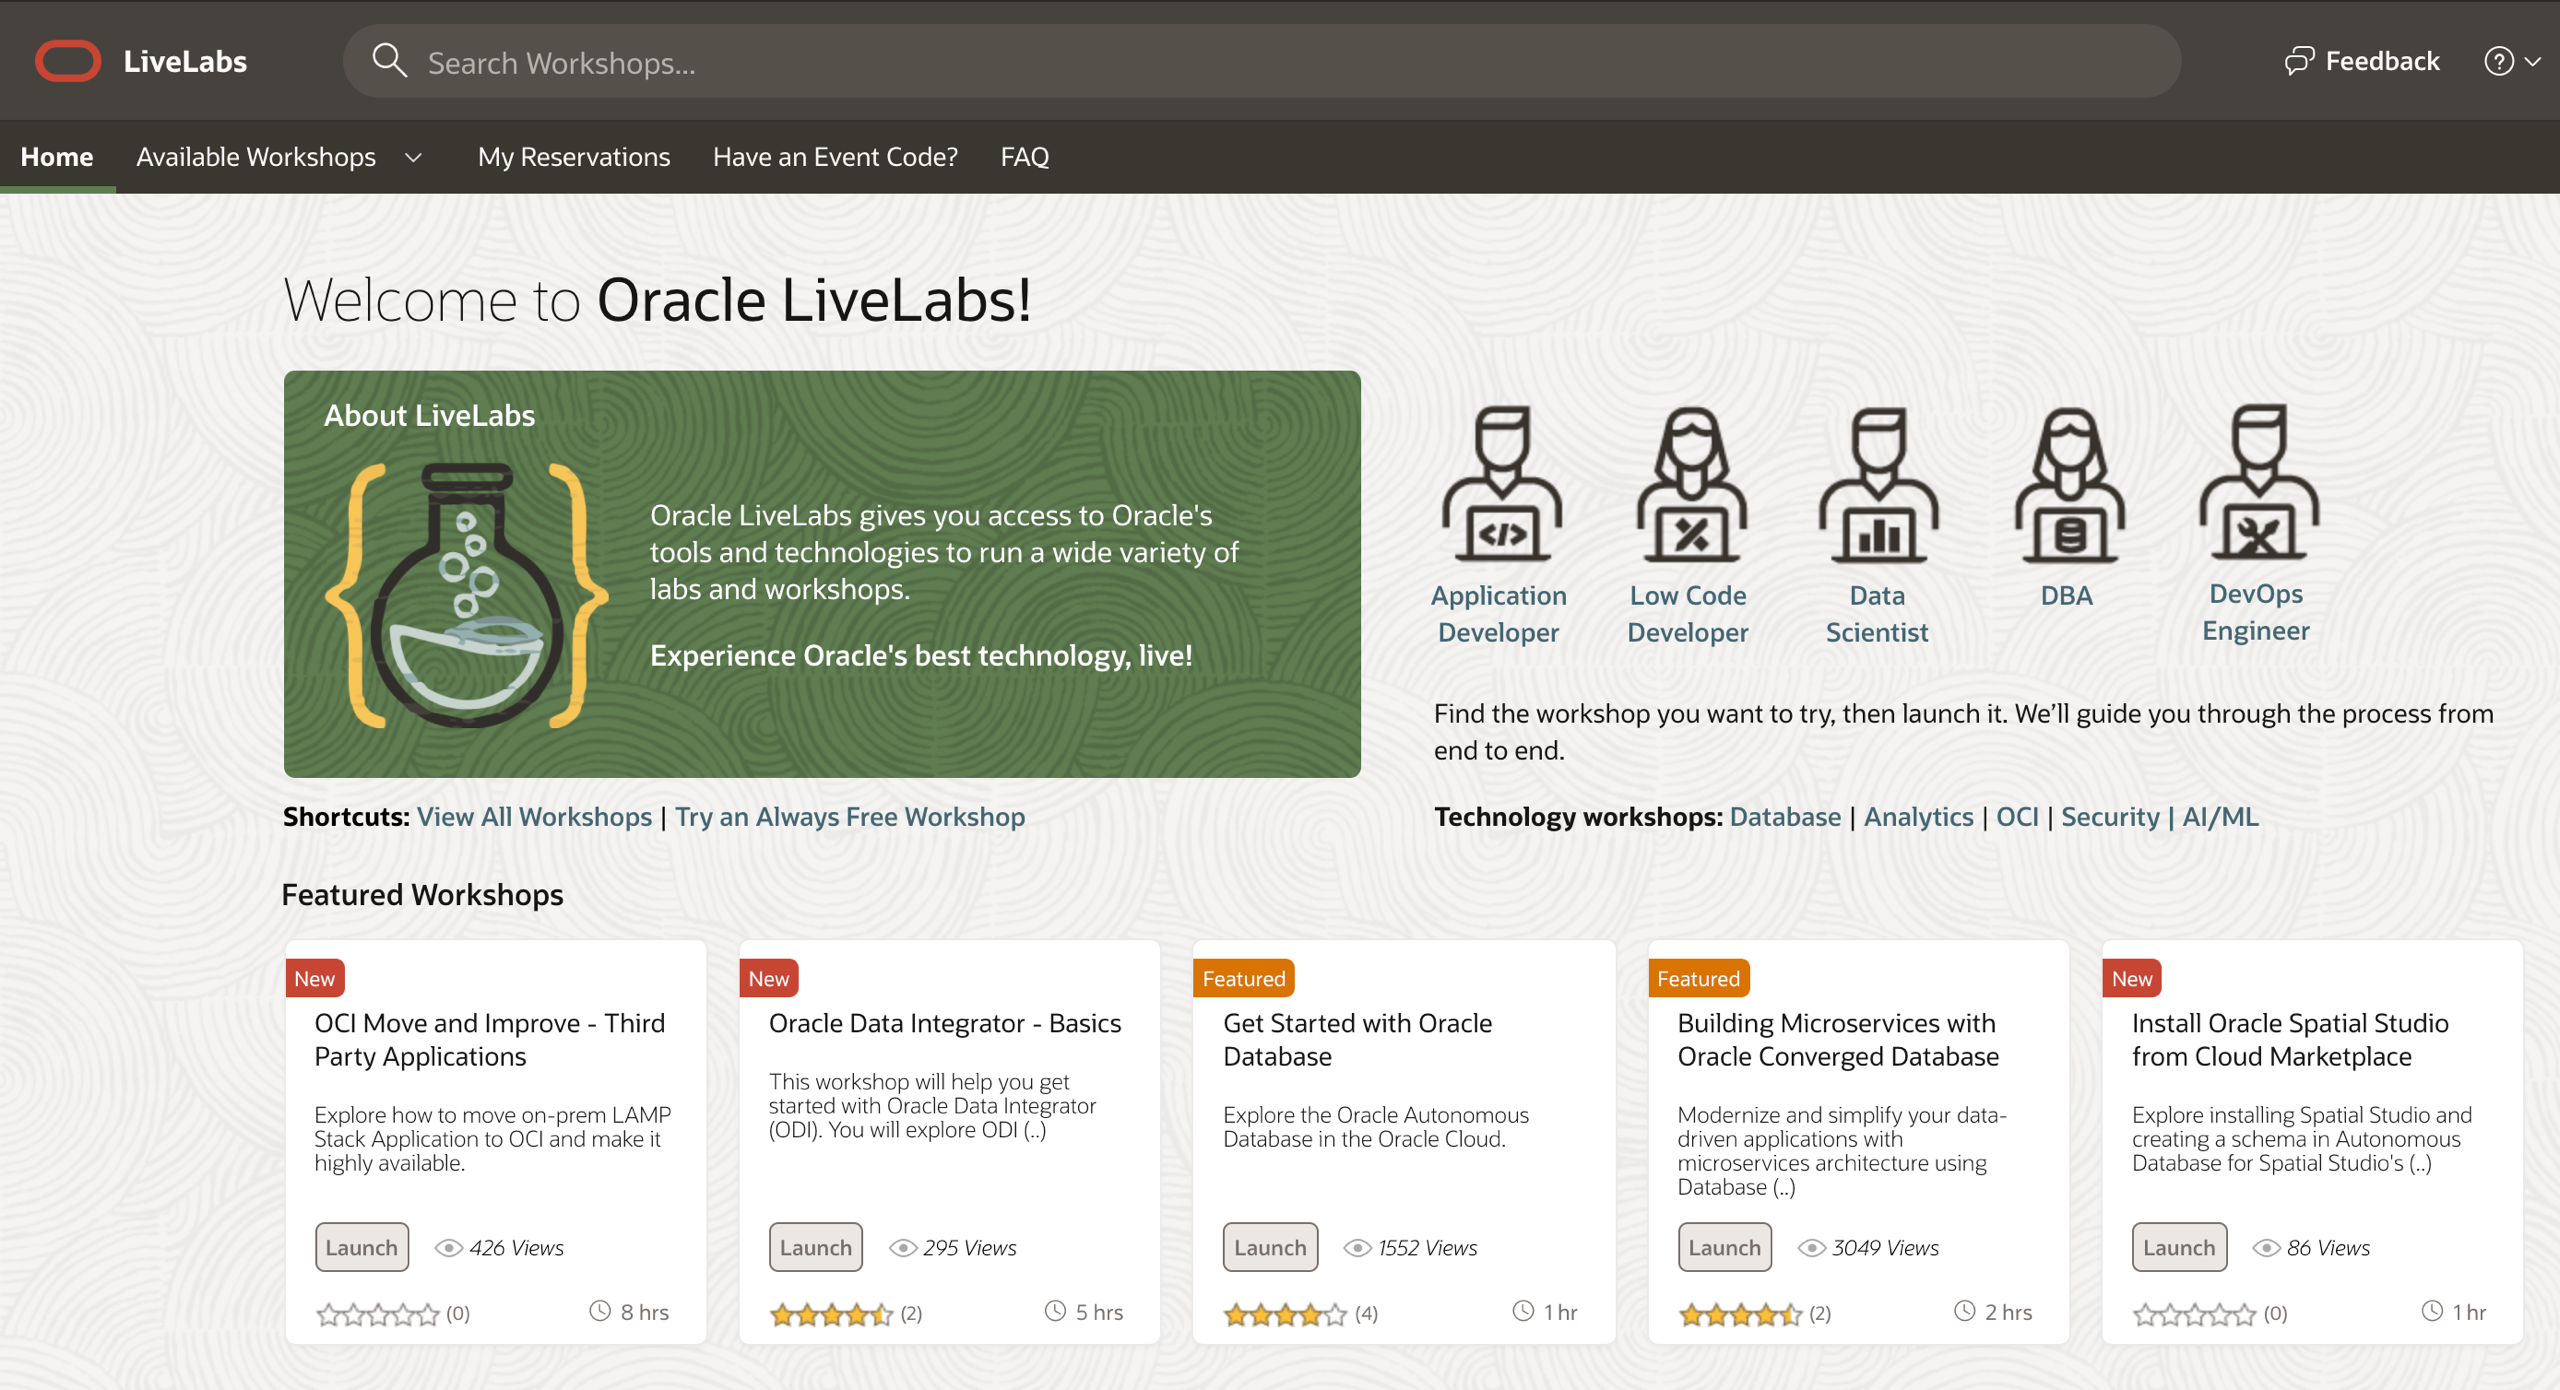The width and height of the screenshot is (2560, 1390).
Task: Click DevOps Engineer text label
Action: pos(2256,611)
